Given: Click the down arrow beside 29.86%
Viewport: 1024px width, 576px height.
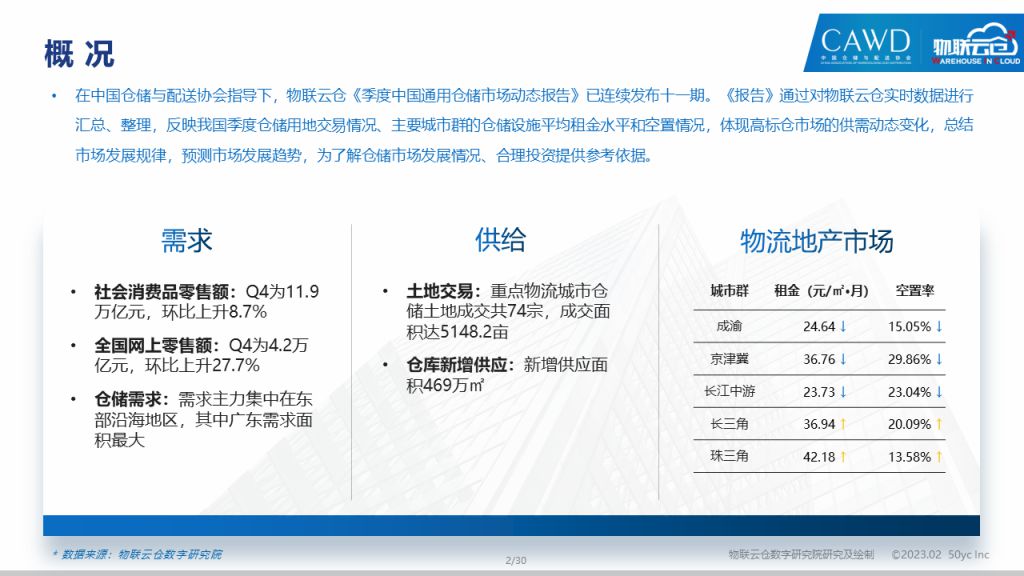Looking at the screenshot, I should click(939, 359).
